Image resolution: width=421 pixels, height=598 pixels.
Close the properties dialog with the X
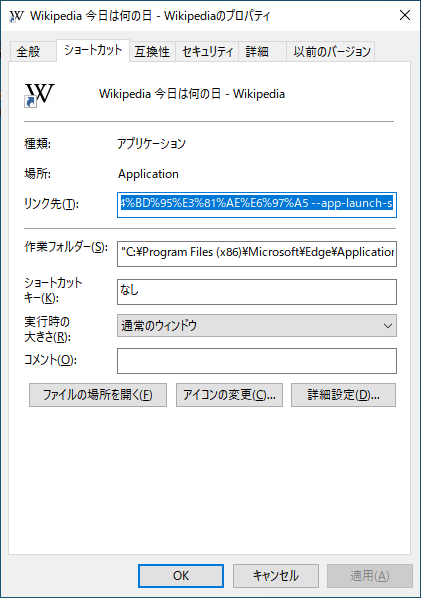[x=405, y=15]
